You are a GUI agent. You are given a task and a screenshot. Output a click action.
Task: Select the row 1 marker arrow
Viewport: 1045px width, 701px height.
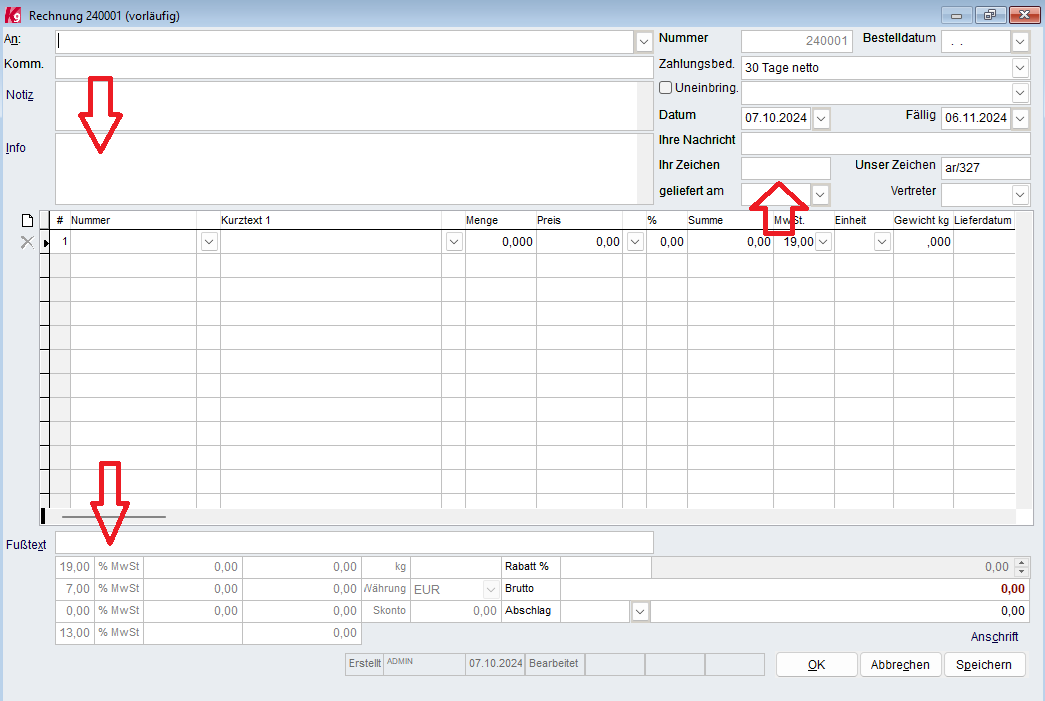click(45, 242)
